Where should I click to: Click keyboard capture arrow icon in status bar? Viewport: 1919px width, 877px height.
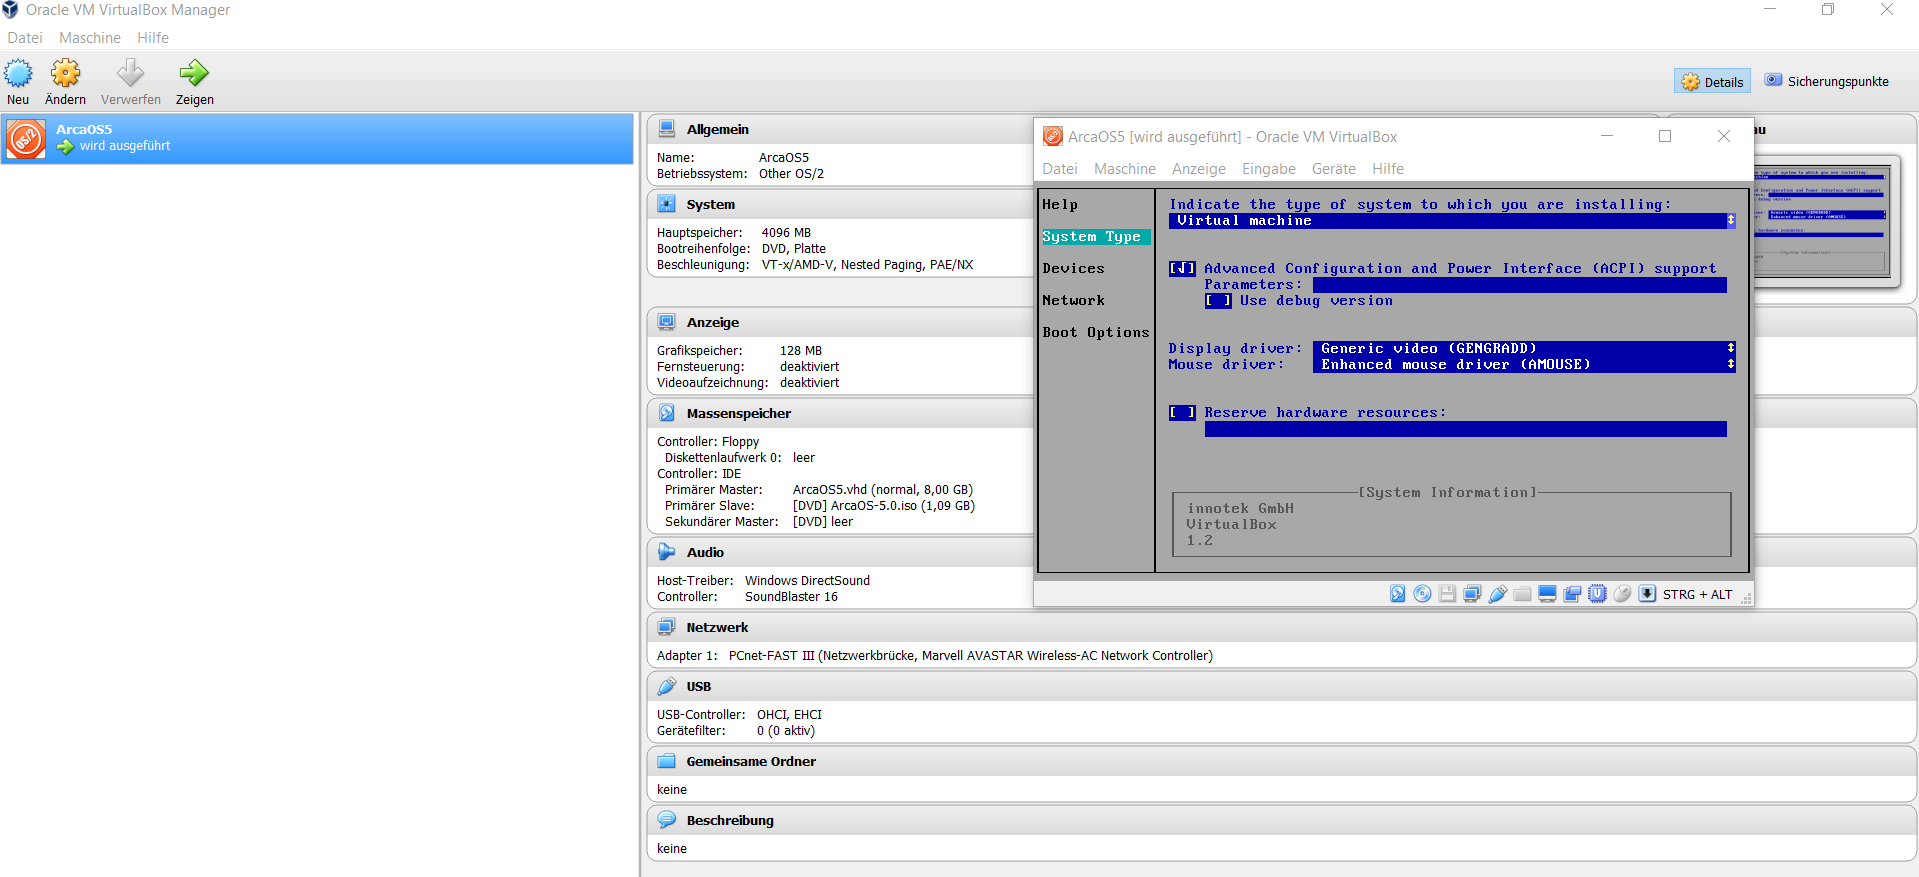pos(1647,594)
